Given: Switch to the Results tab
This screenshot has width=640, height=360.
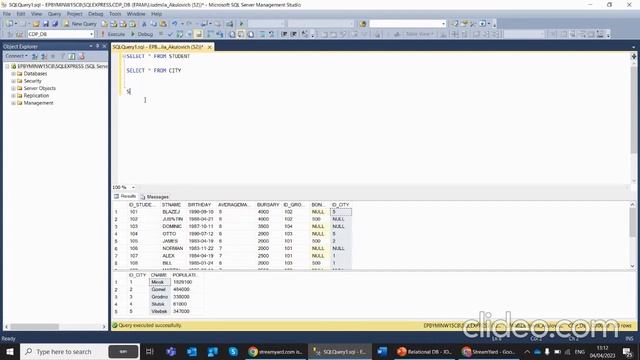Looking at the screenshot, I should tap(125, 196).
